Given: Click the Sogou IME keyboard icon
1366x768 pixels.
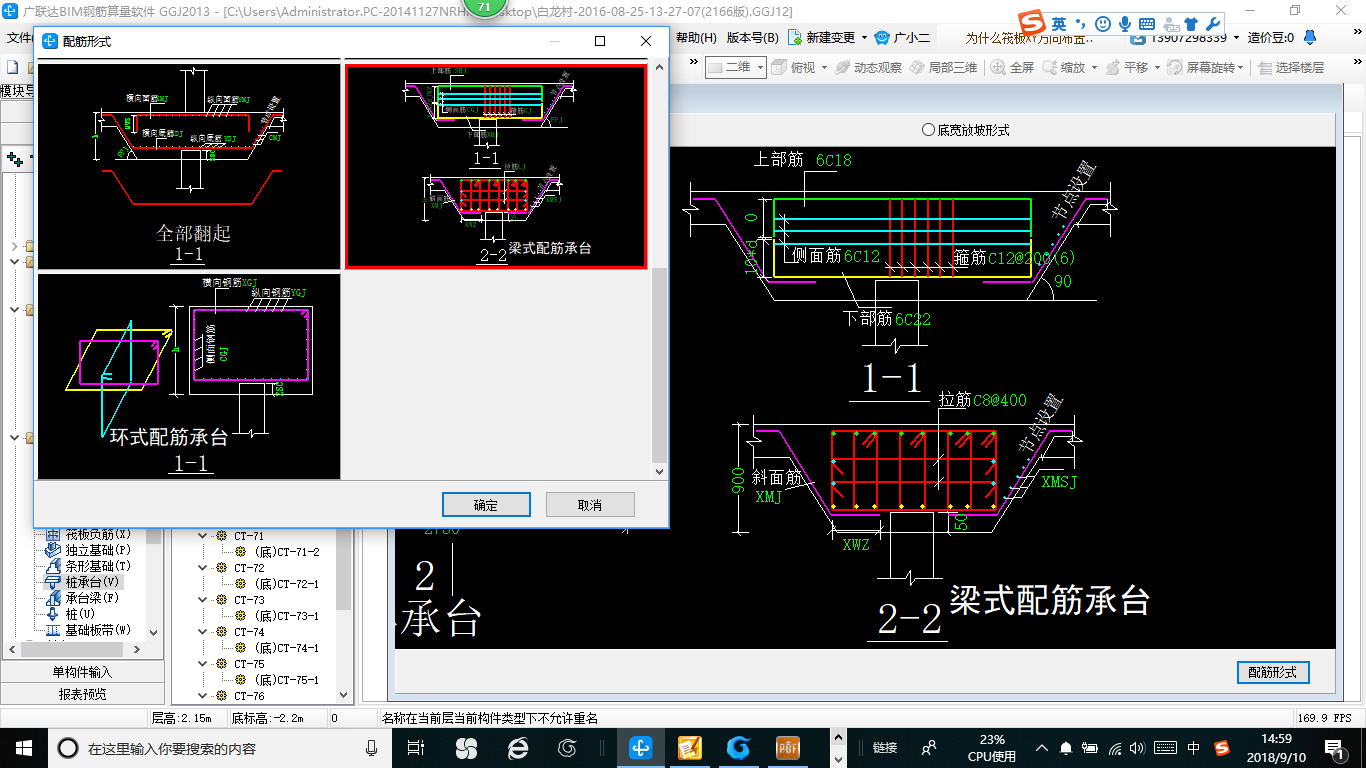Looking at the screenshot, I should pos(1147,23).
